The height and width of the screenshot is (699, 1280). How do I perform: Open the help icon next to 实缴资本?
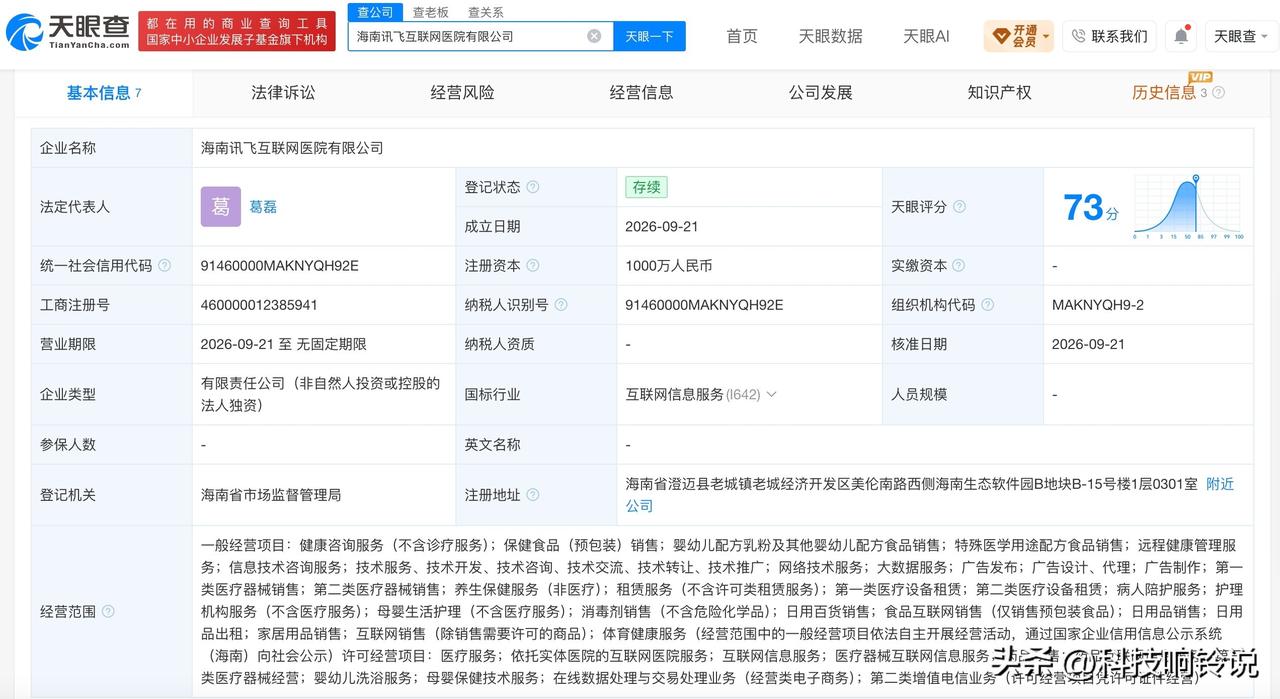[x=959, y=265]
